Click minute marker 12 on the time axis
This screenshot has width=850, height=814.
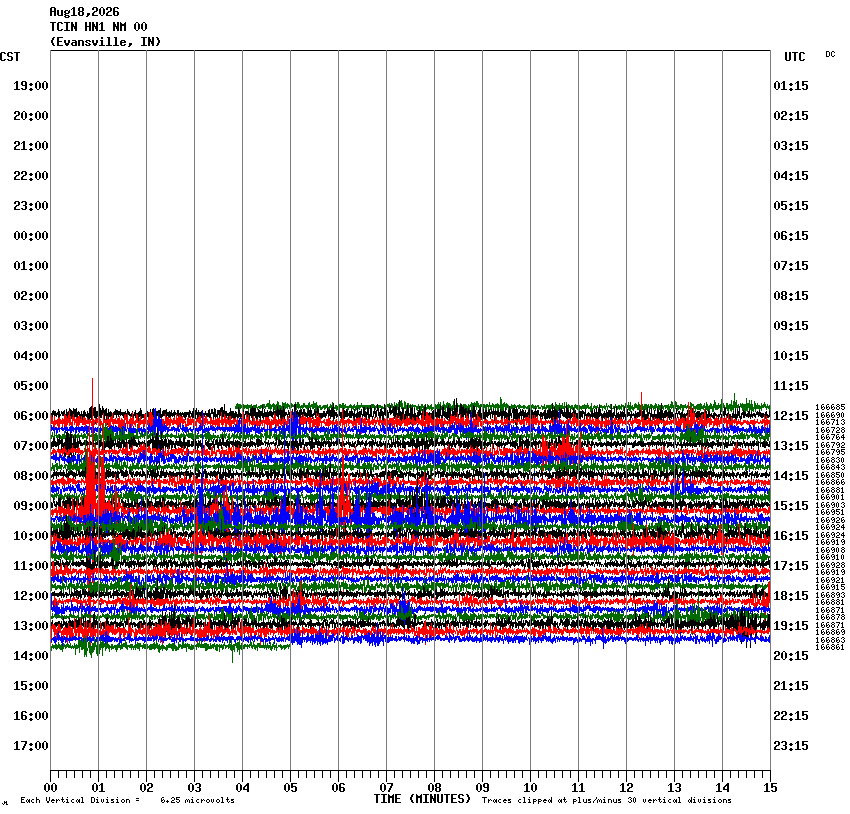click(626, 788)
